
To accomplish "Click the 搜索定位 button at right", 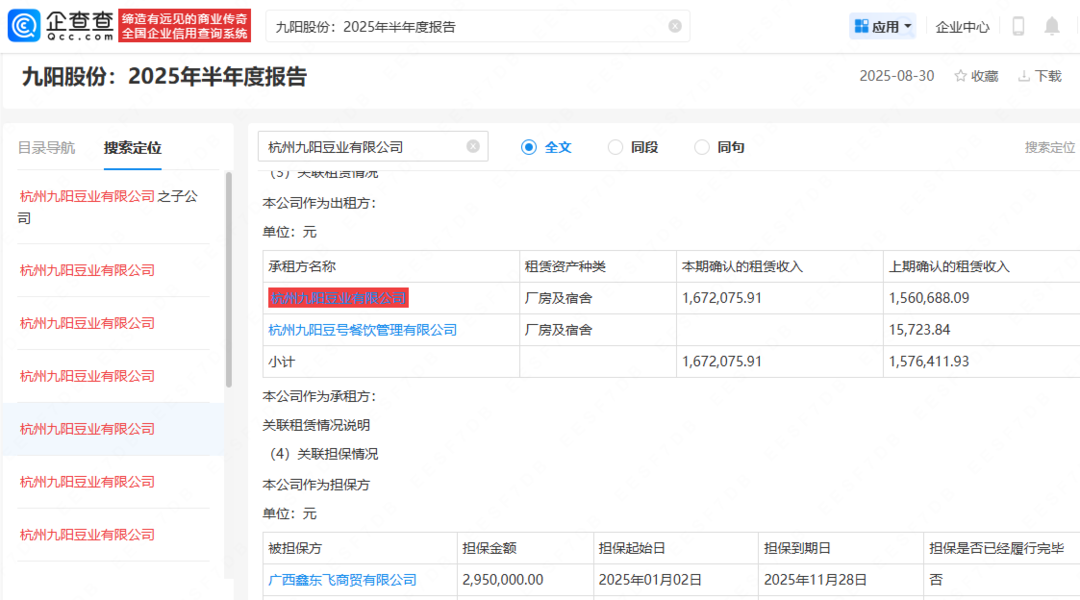I will [x=1049, y=147].
